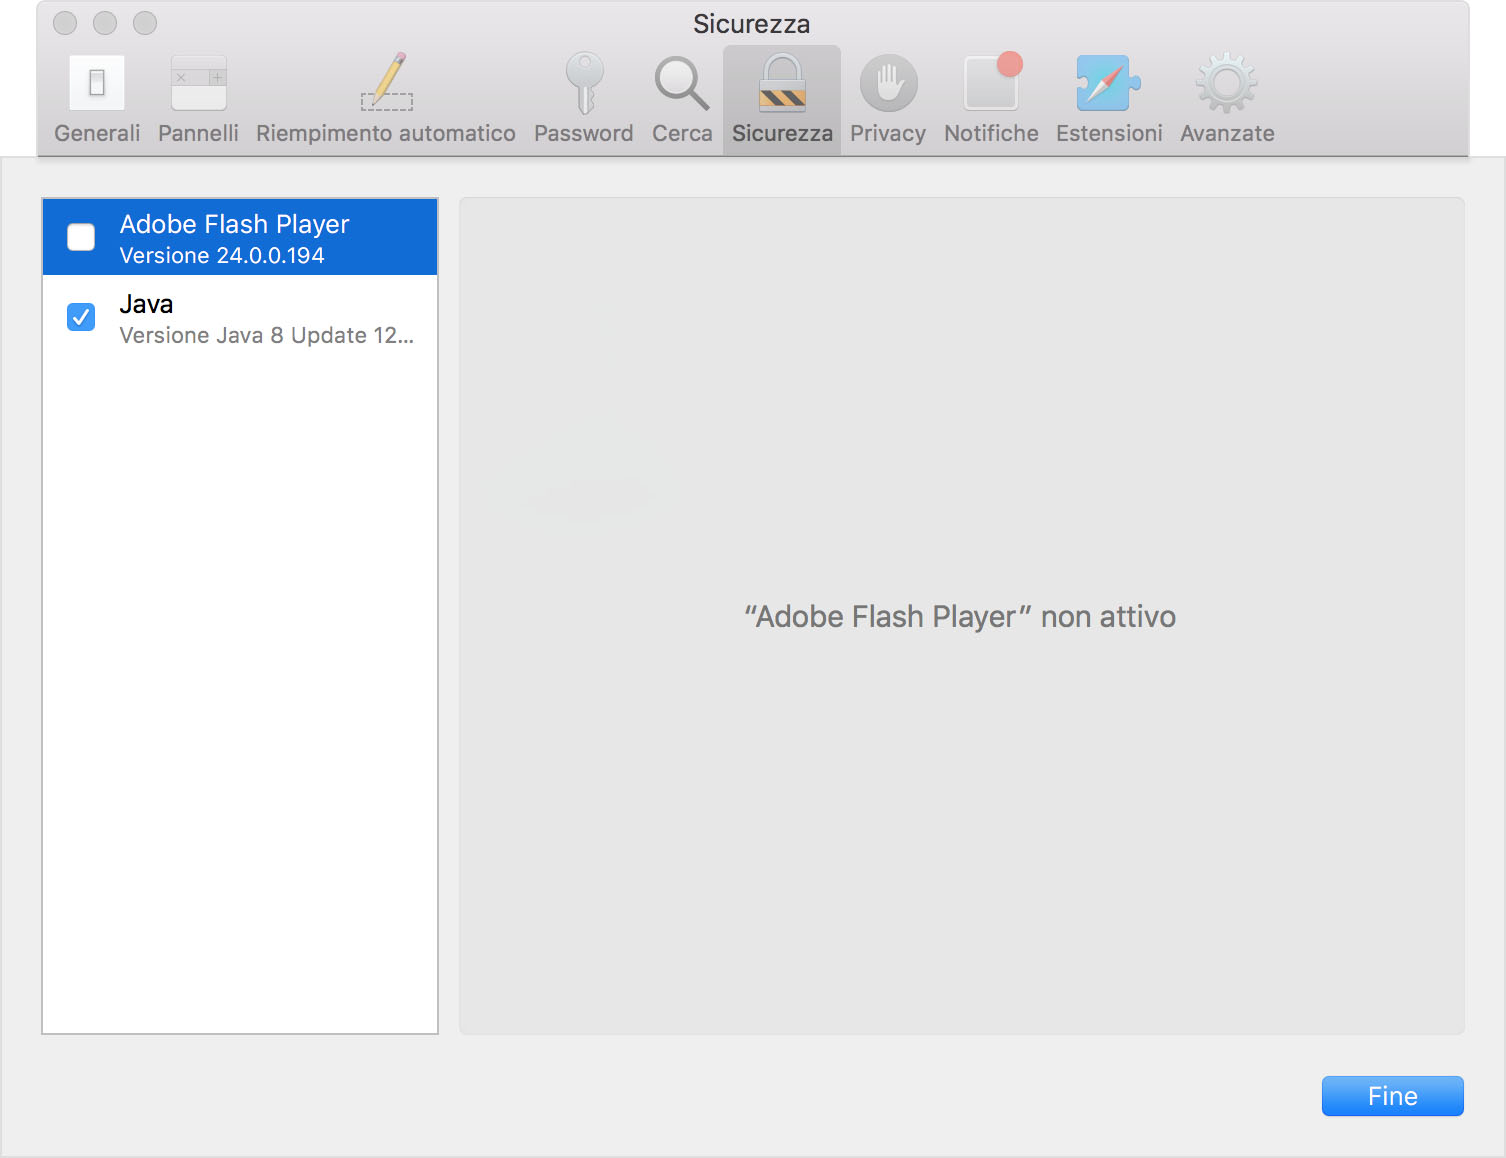
Task: Select the Sicurezza padlock icon
Action: click(782, 82)
